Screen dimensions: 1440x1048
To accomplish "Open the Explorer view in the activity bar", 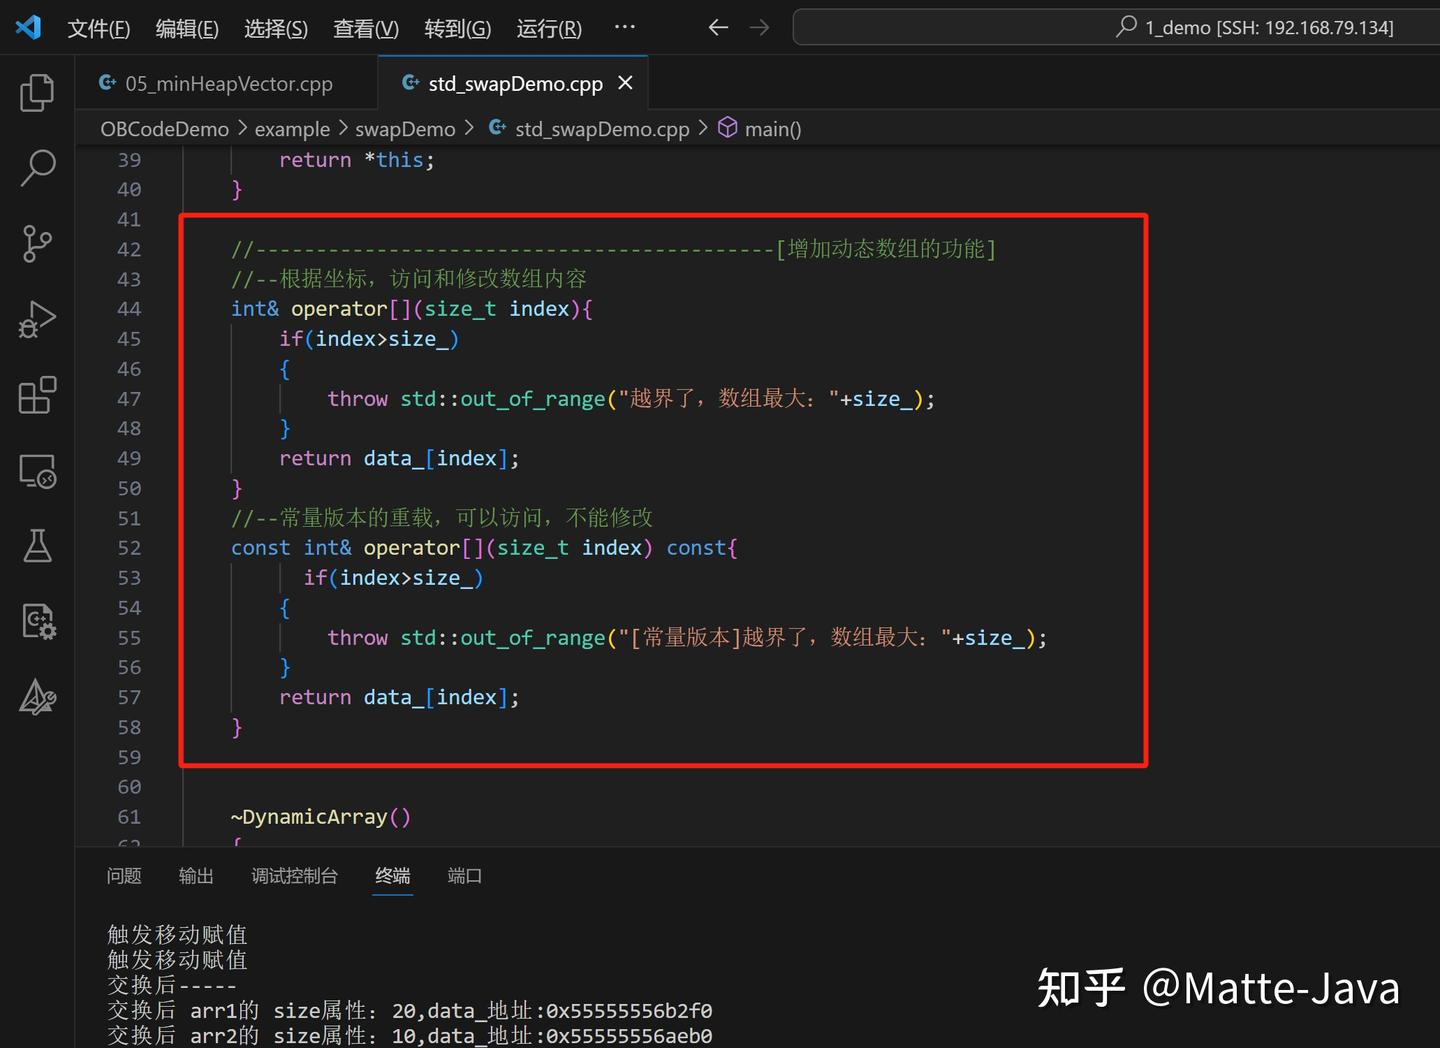I will pos(37,92).
